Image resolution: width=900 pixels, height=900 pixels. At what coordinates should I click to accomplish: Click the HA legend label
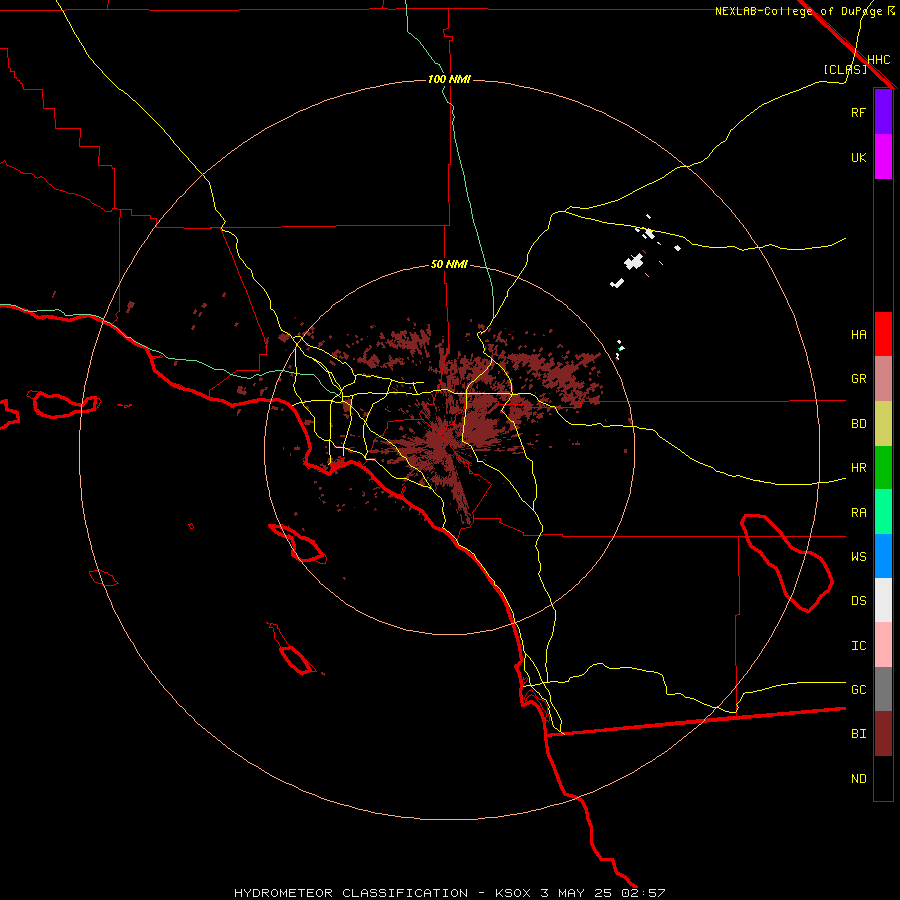coord(858,335)
